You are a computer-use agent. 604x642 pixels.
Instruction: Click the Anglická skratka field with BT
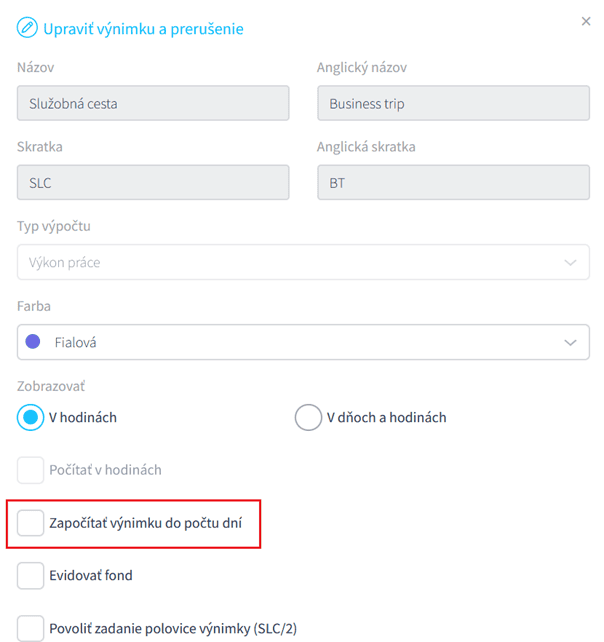tap(453, 183)
